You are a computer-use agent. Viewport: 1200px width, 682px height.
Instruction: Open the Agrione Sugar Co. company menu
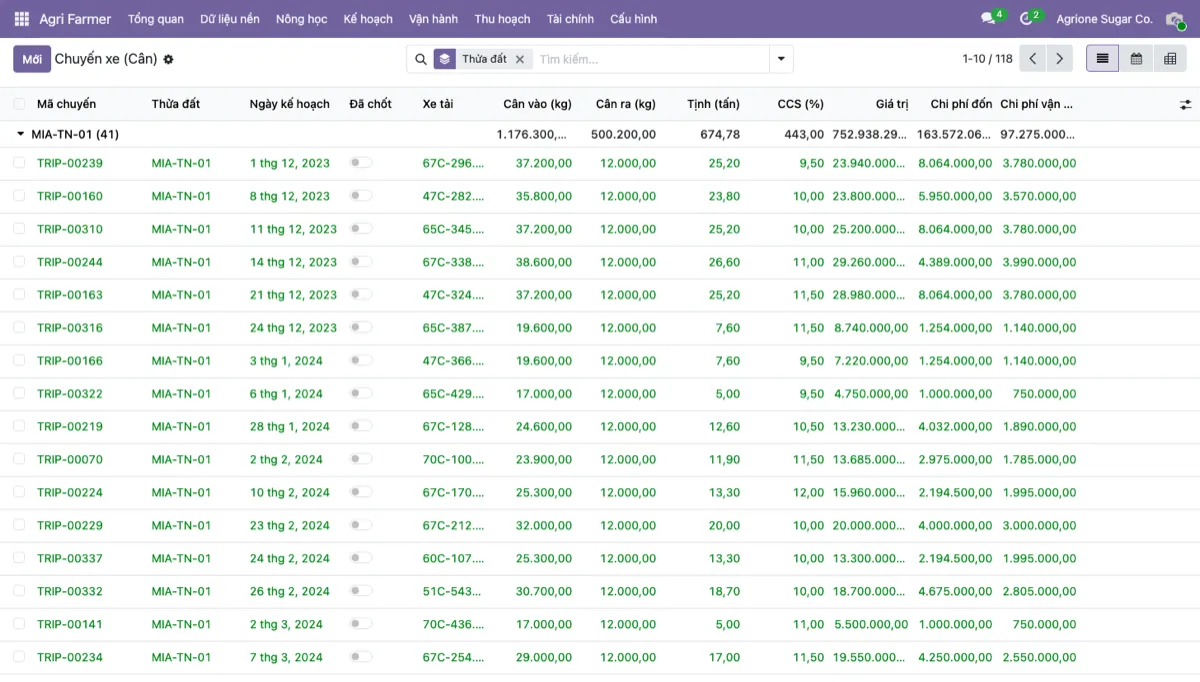[x=1104, y=19]
